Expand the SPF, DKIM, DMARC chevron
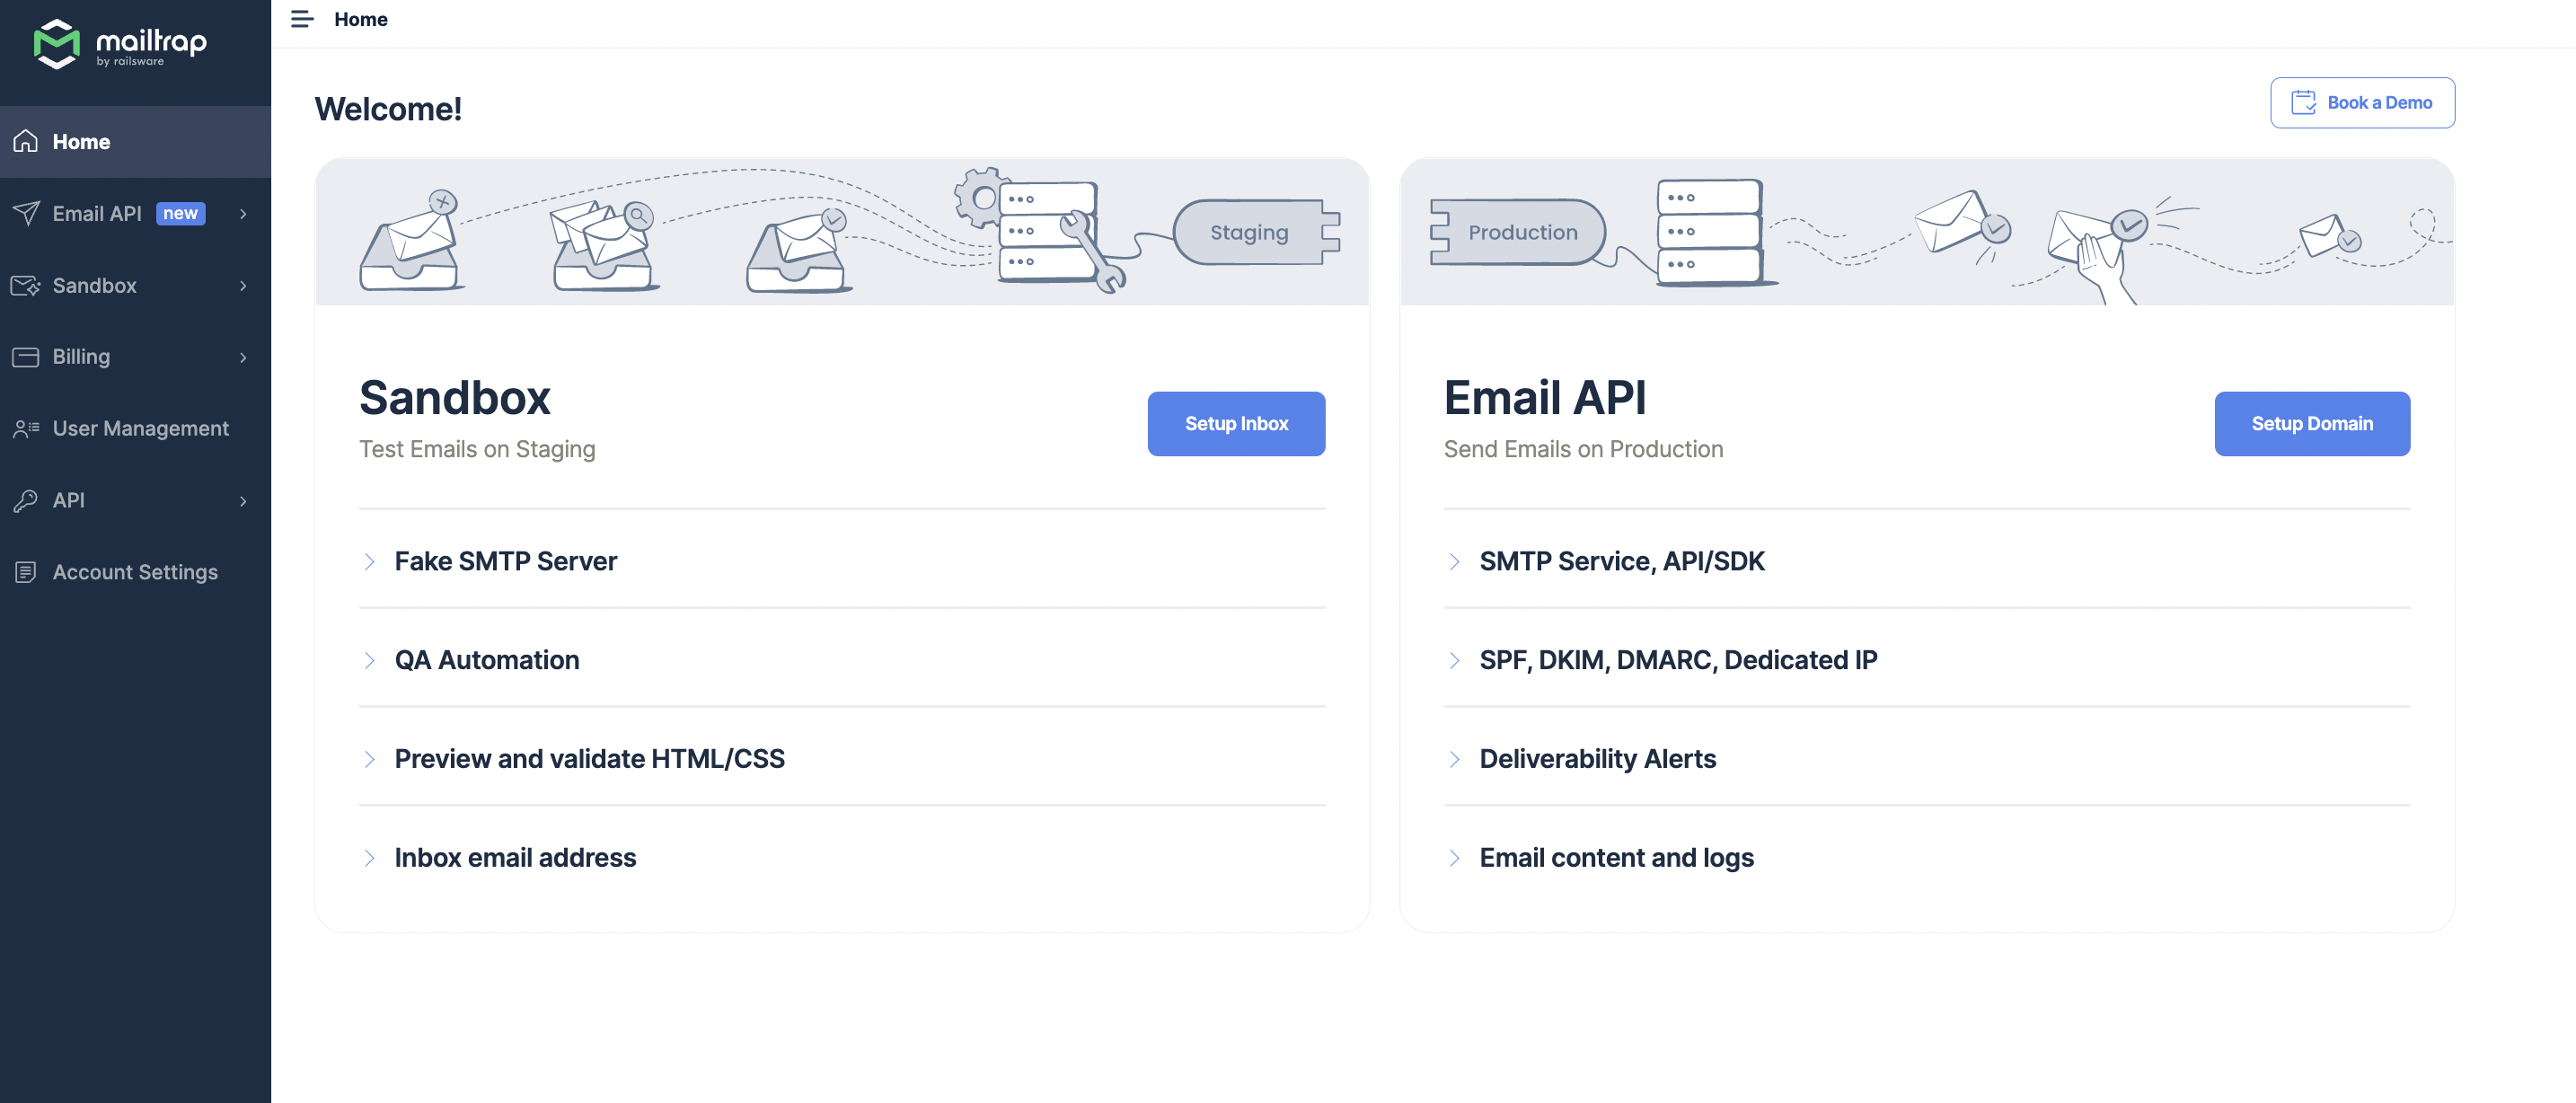Image resolution: width=2576 pixels, height=1103 pixels. (x=1454, y=660)
